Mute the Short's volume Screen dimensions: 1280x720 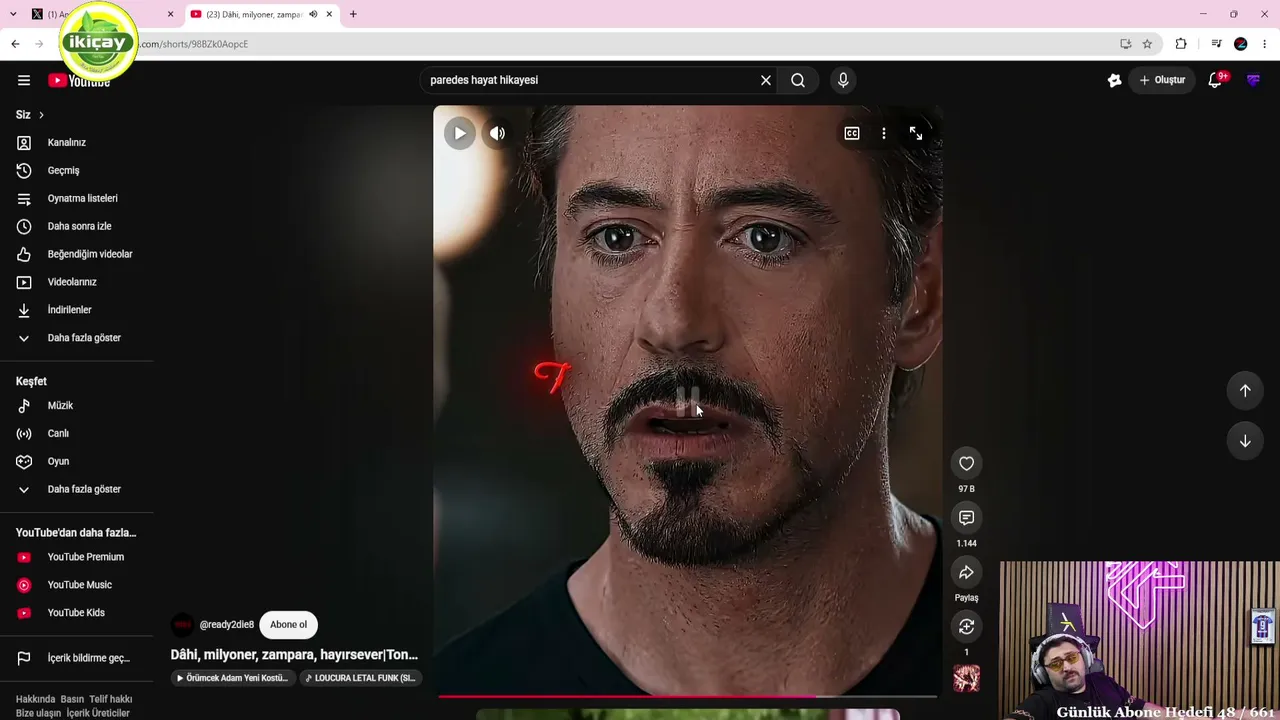[497, 133]
